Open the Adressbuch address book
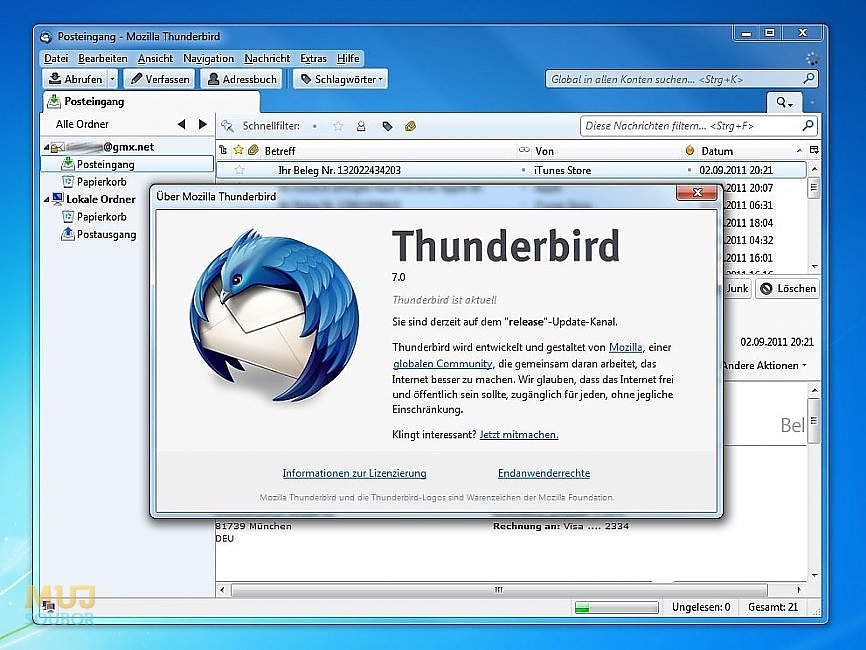The height and width of the screenshot is (650, 866). click(241, 79)
